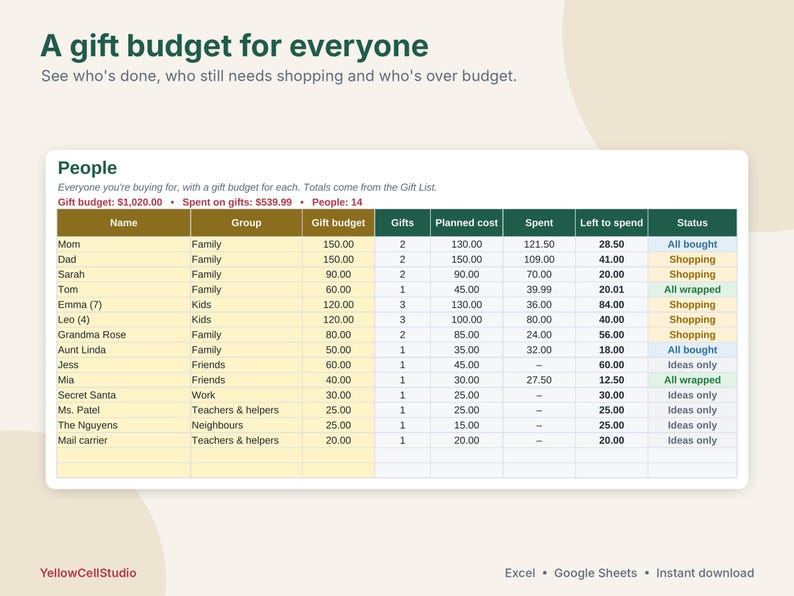794x596 pixels.
Task: Click Emma's Left to spend 84.00
Action: [x=611, y=305]
